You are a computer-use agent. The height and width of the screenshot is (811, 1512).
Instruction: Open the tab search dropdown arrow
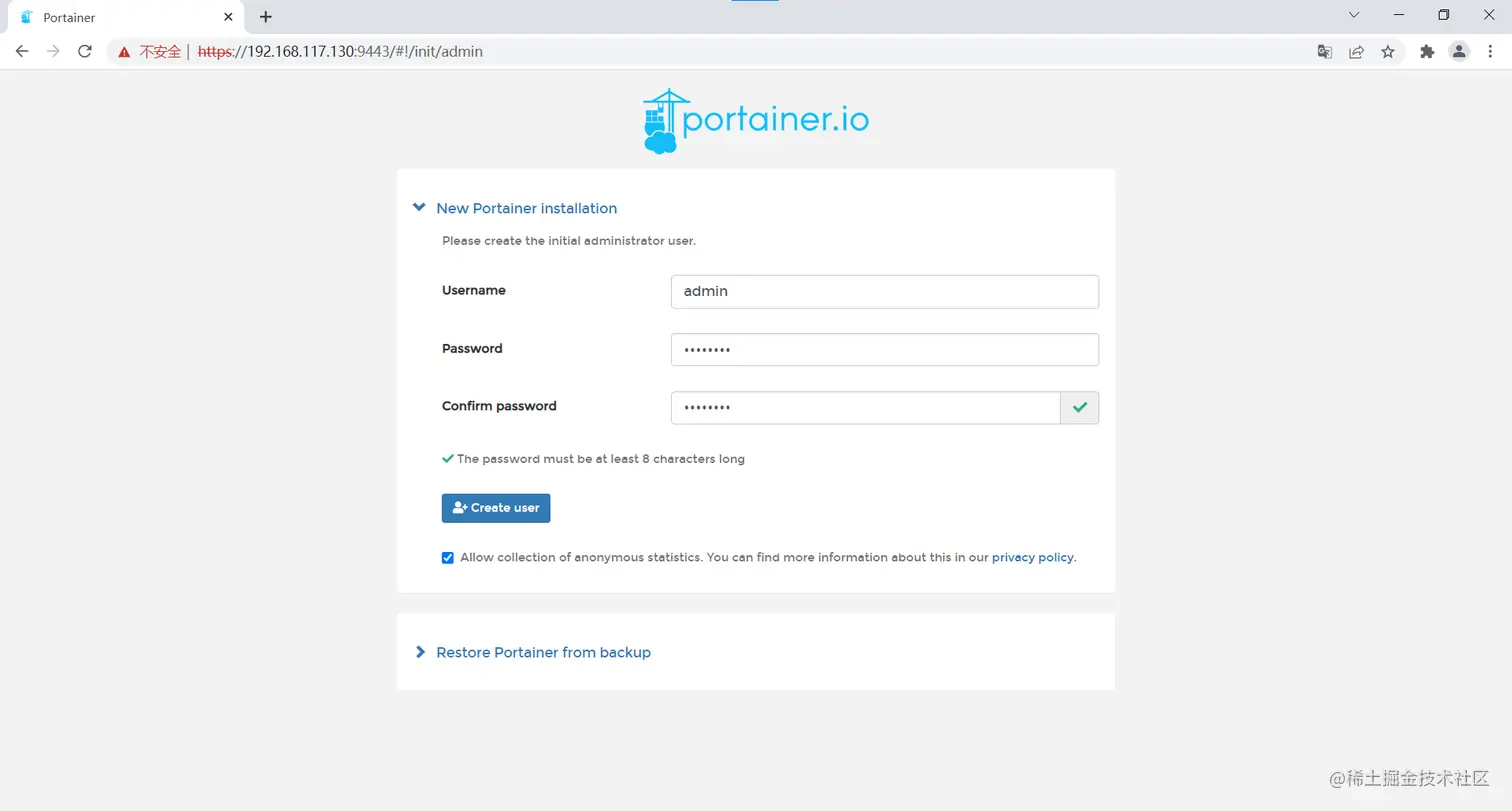[1354, 15]
